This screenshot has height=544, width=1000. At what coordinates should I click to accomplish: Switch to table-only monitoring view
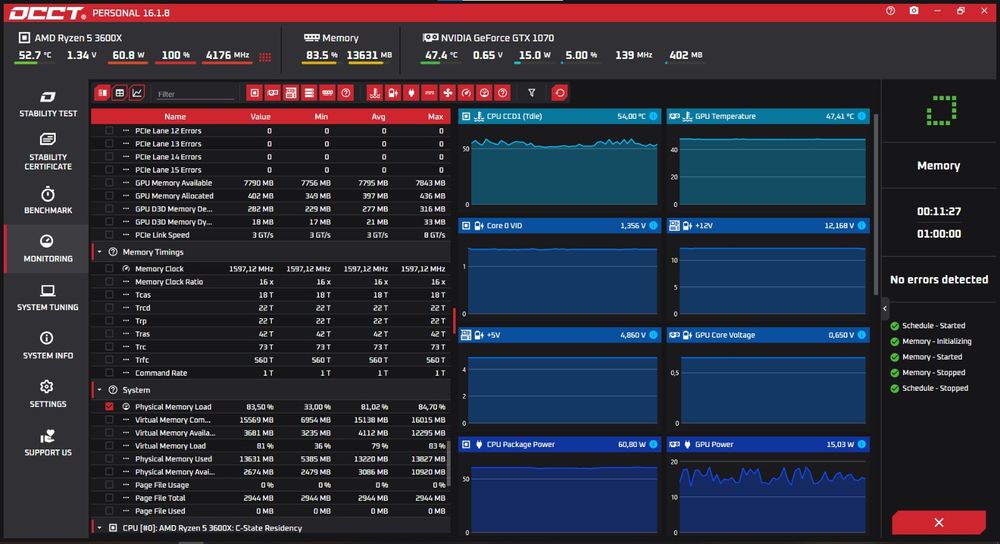pyautogui.click(x=119, y=93)
